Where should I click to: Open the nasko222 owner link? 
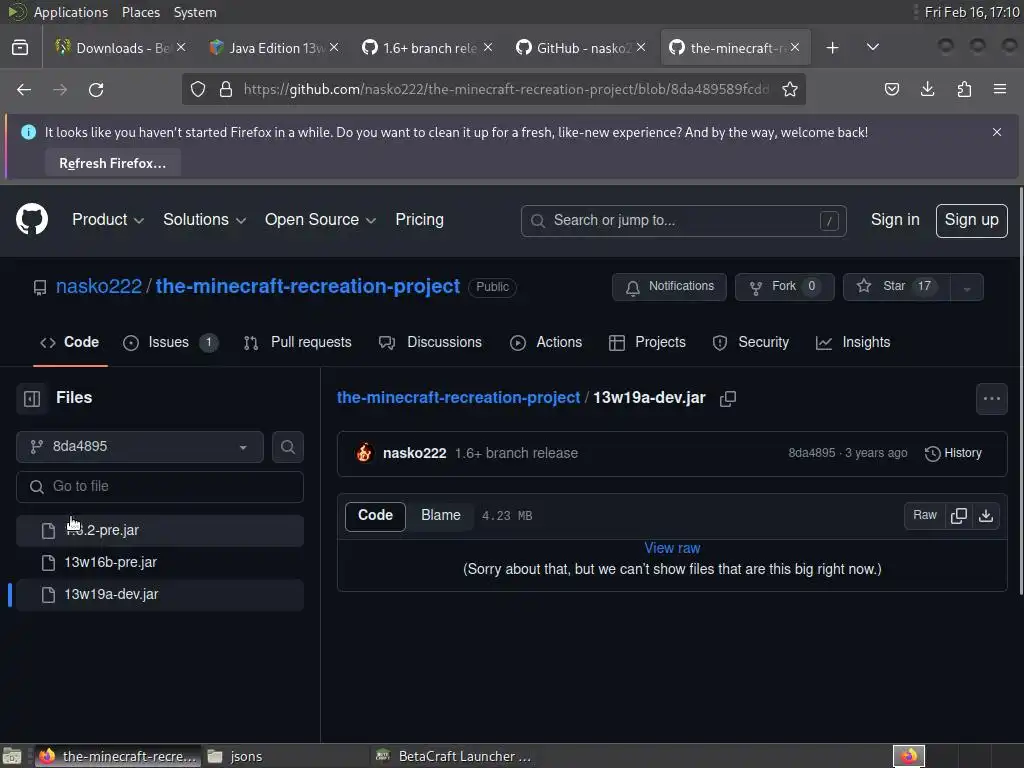(x=99, y=287)
